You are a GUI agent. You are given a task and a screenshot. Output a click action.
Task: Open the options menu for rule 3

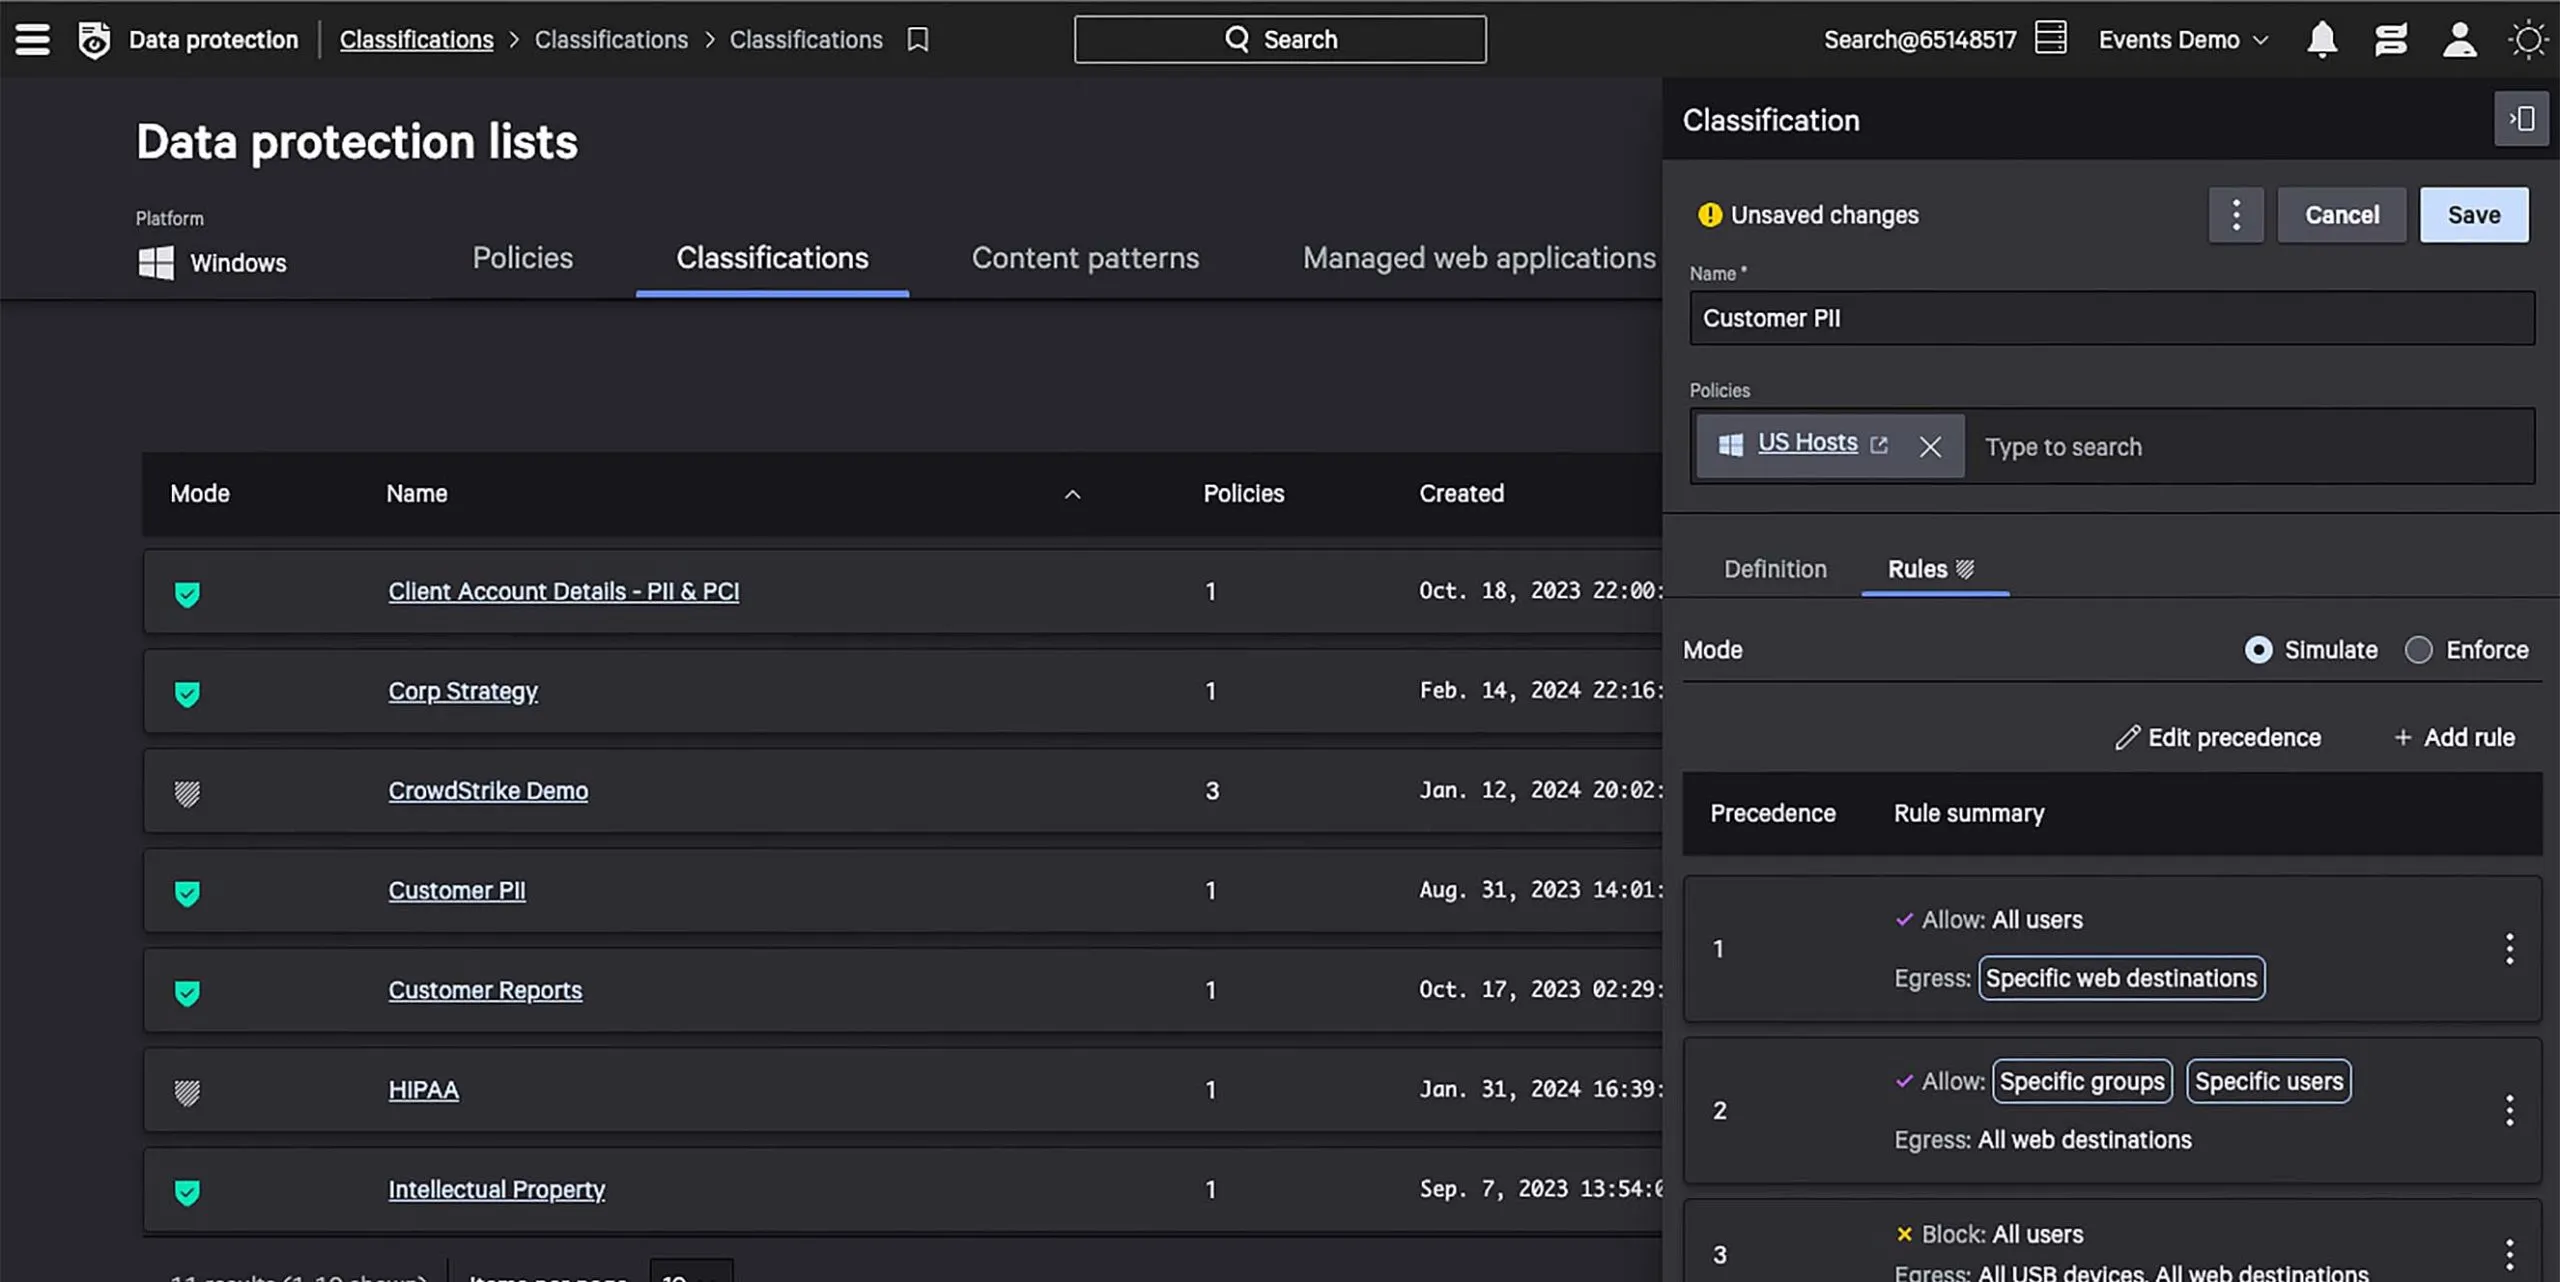pyautogui.click(x=2509, y=1255)
